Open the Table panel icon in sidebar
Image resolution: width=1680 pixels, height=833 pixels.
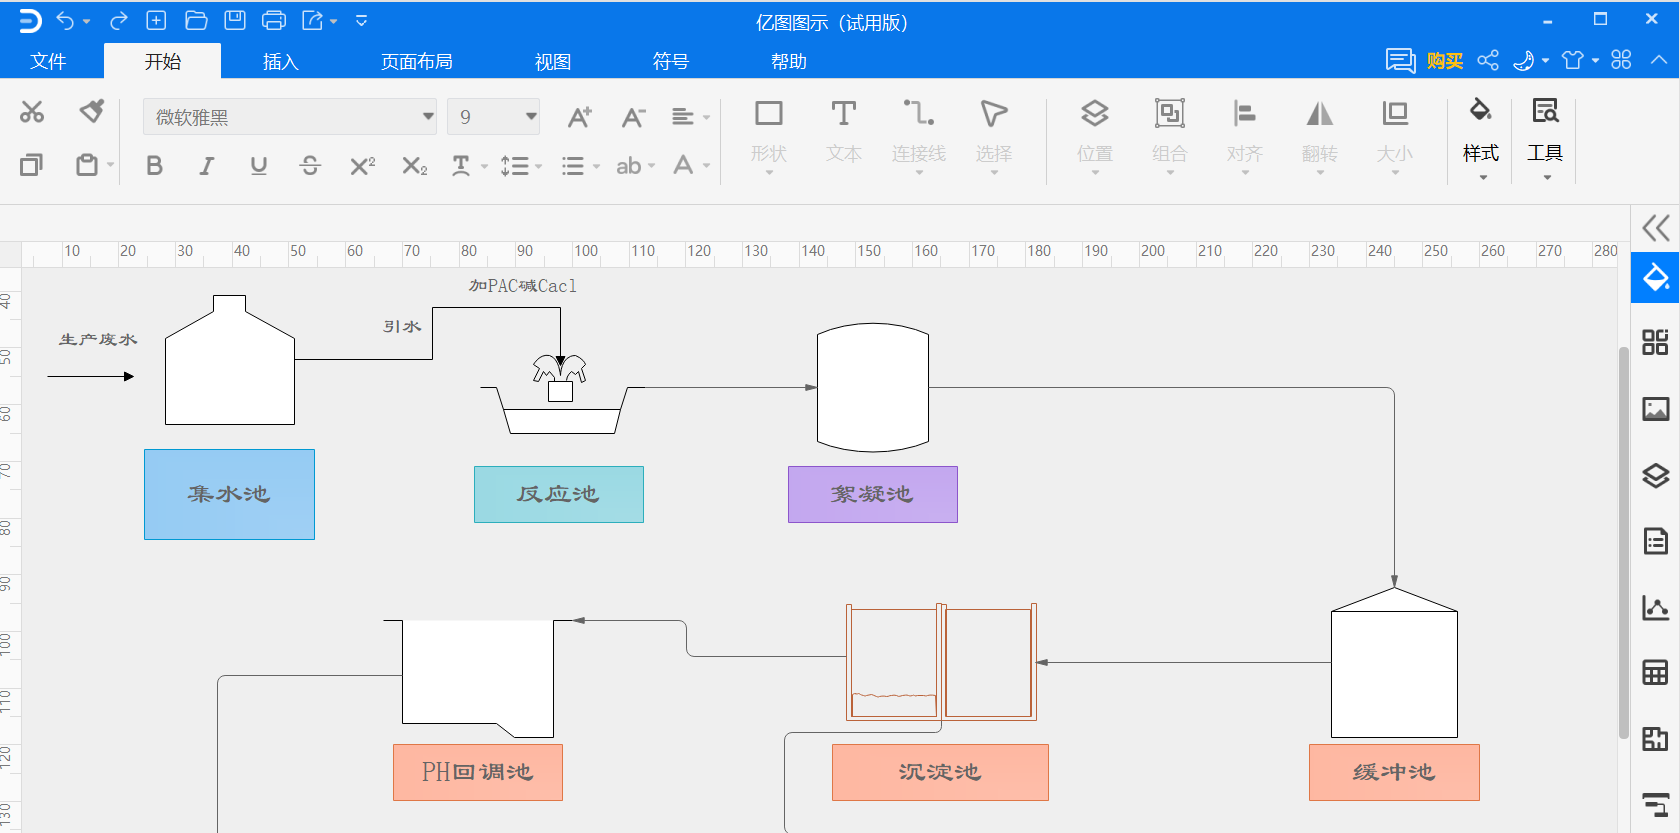[x=1655, y=673]
